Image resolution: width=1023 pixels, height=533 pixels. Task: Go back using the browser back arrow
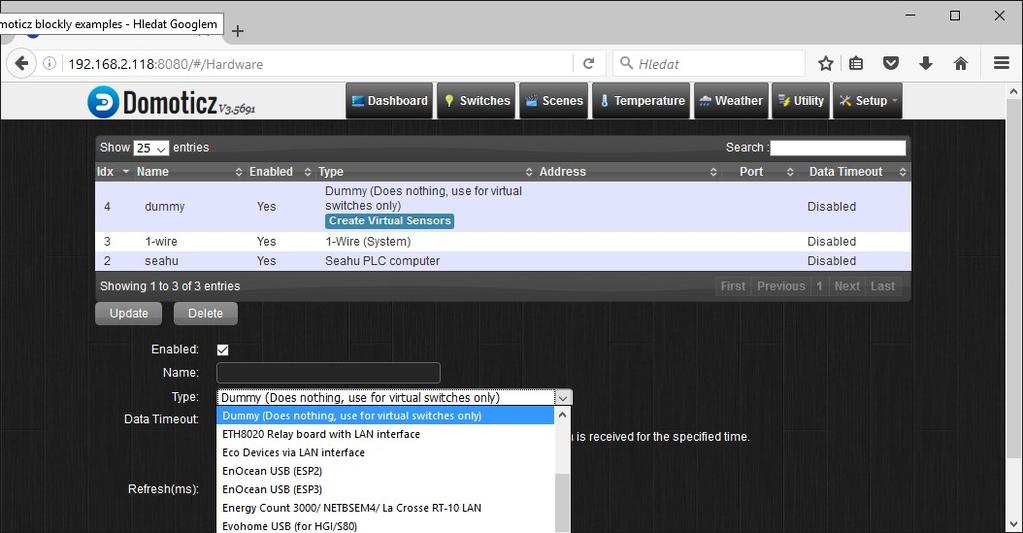[x=21, y=64]
